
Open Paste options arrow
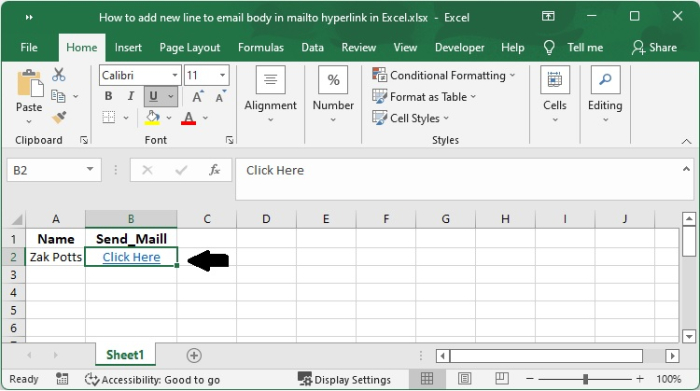pos(29,121)
